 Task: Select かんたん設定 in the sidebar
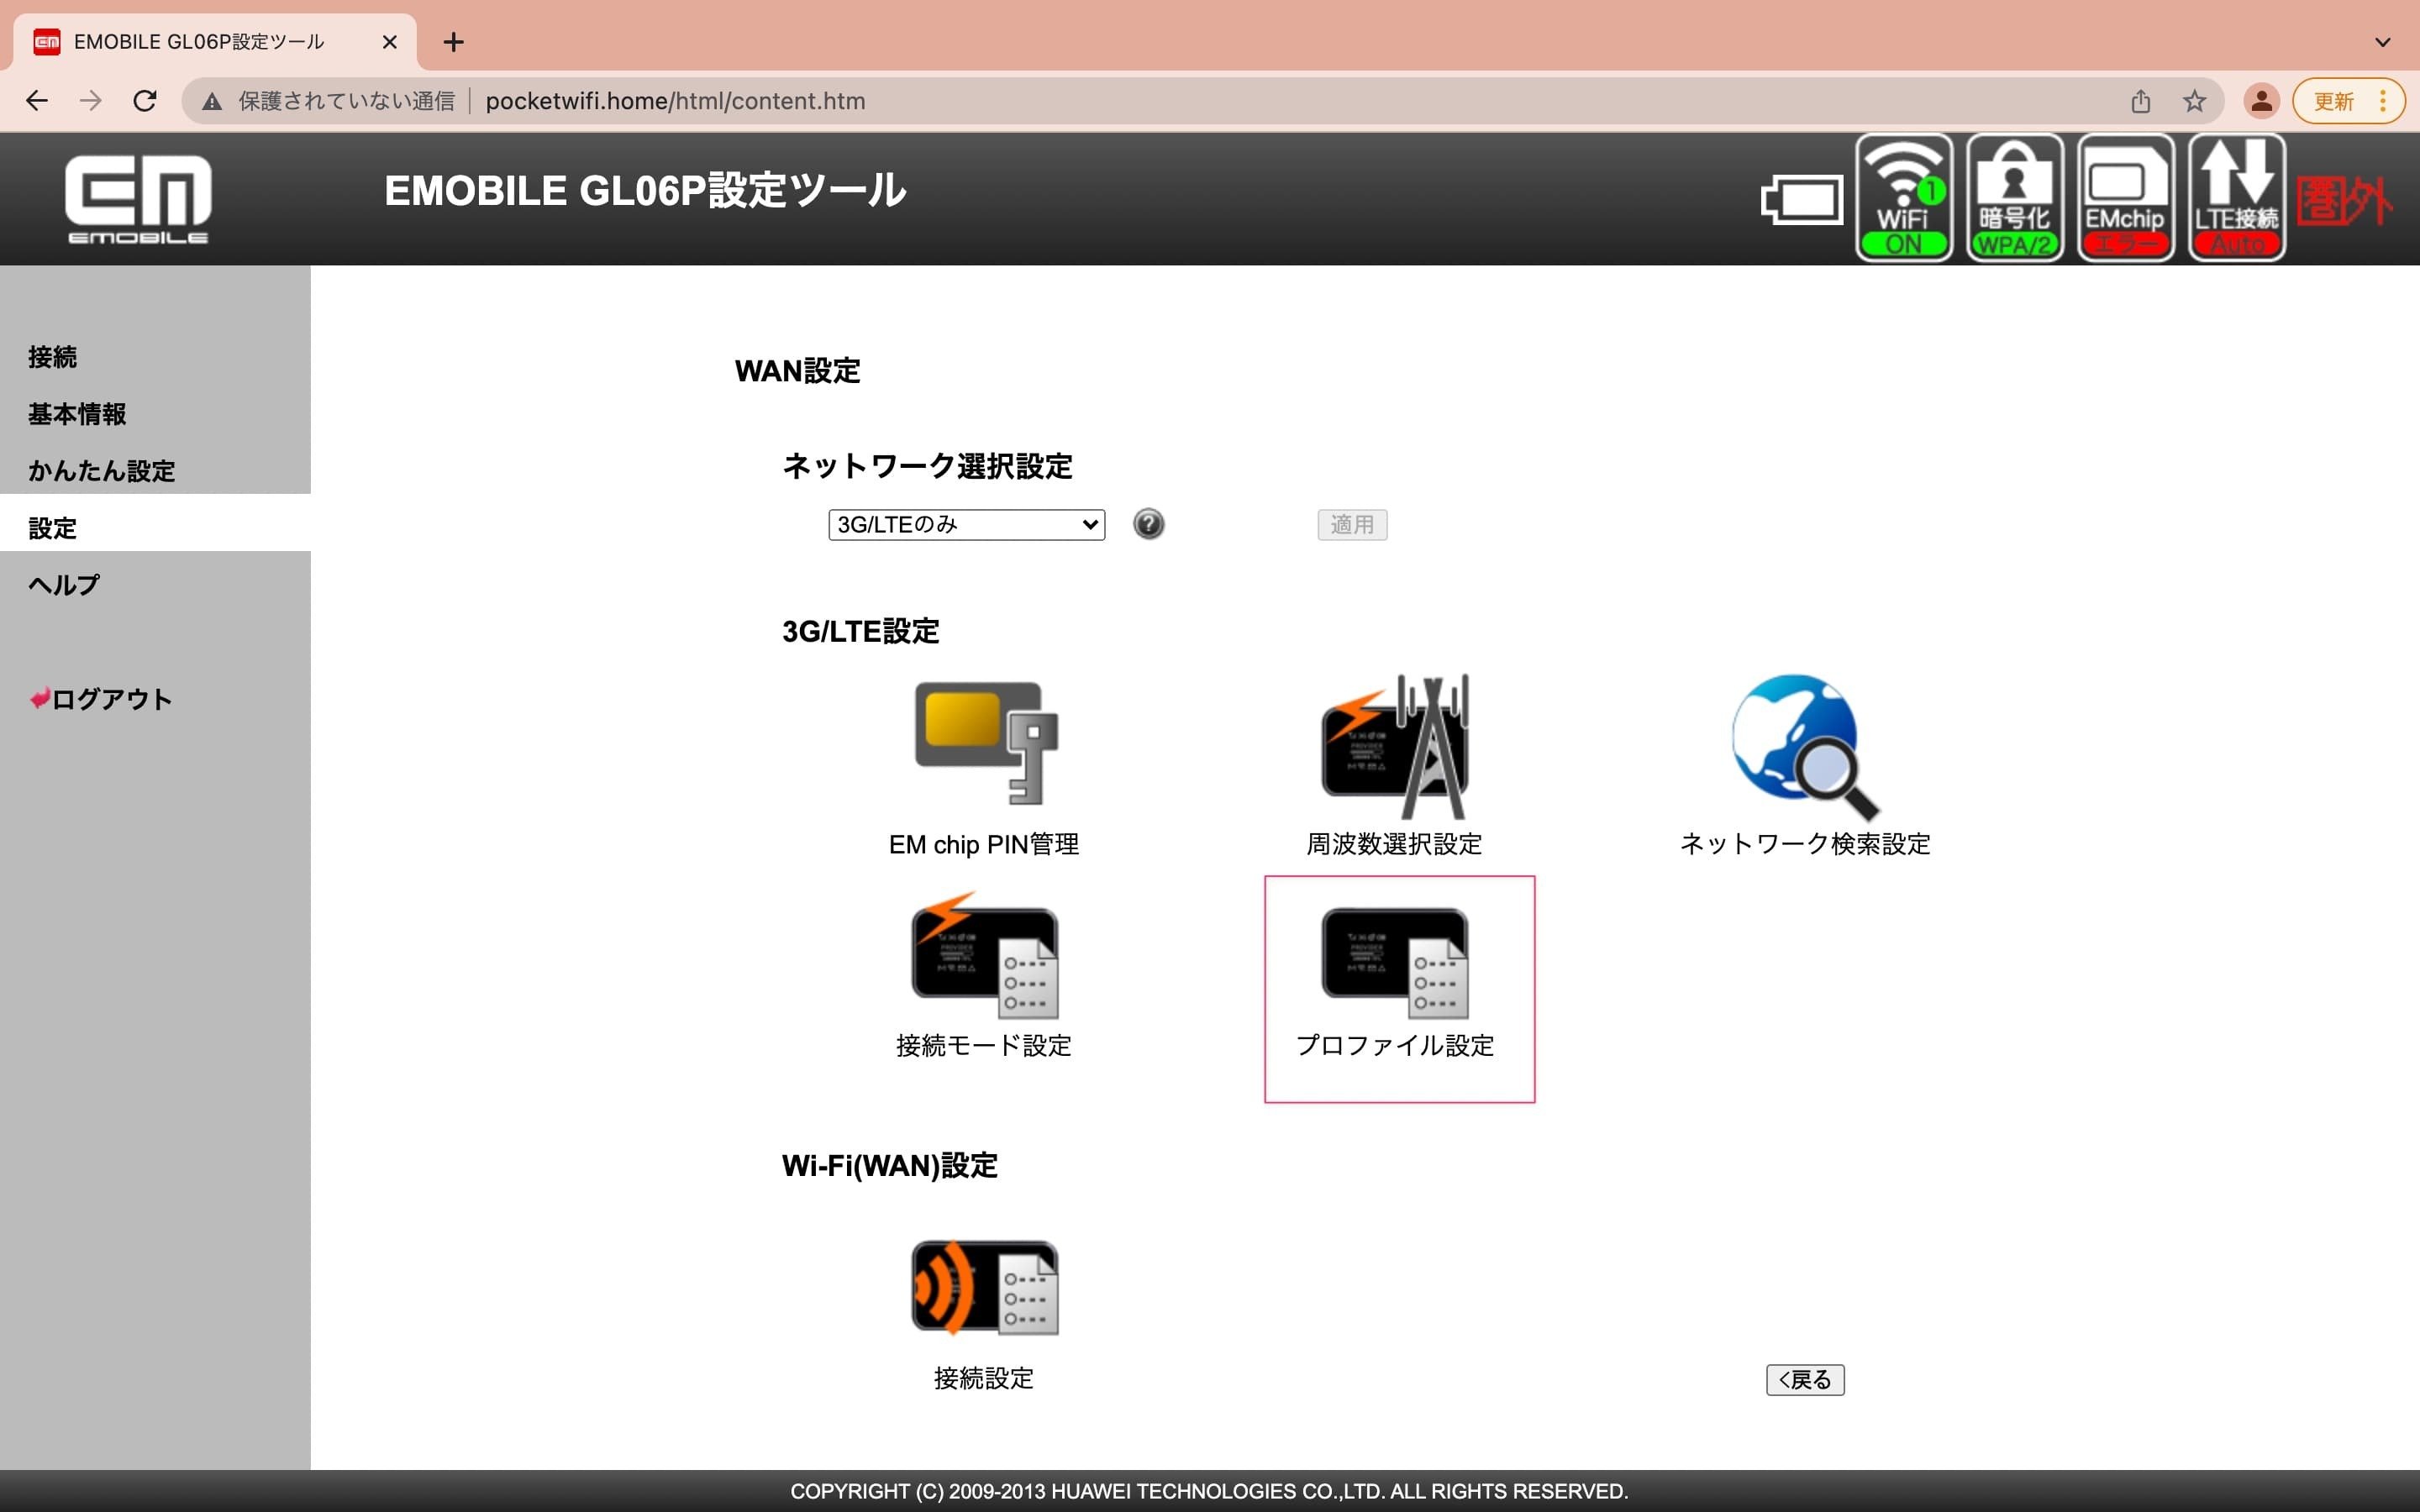point(101,471)
